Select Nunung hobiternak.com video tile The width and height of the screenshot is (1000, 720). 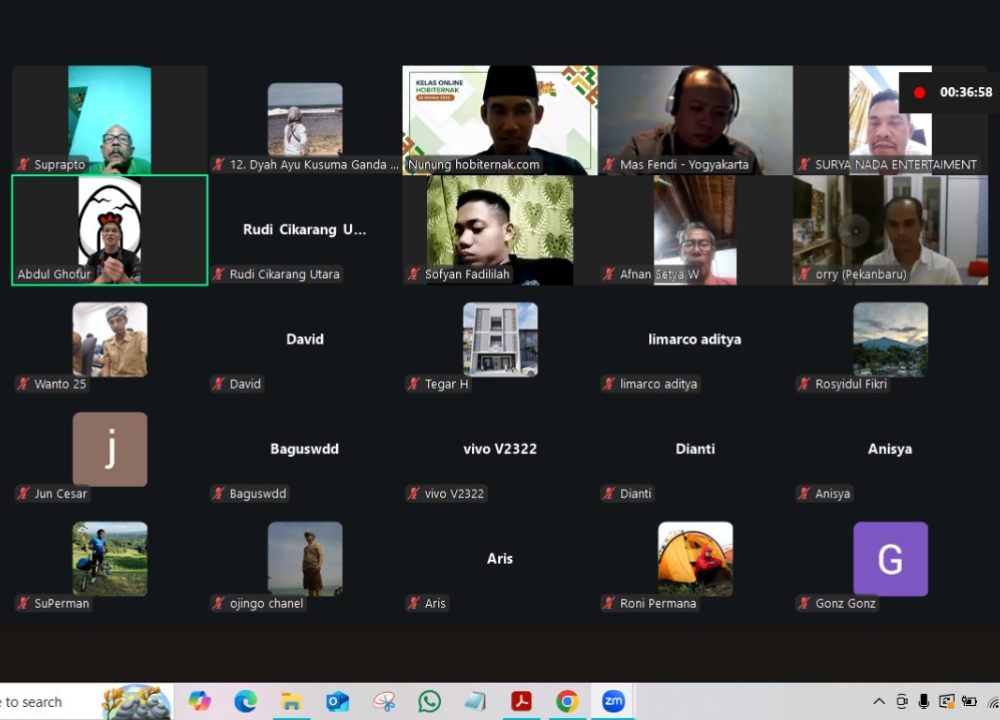[x=500, y=120]
